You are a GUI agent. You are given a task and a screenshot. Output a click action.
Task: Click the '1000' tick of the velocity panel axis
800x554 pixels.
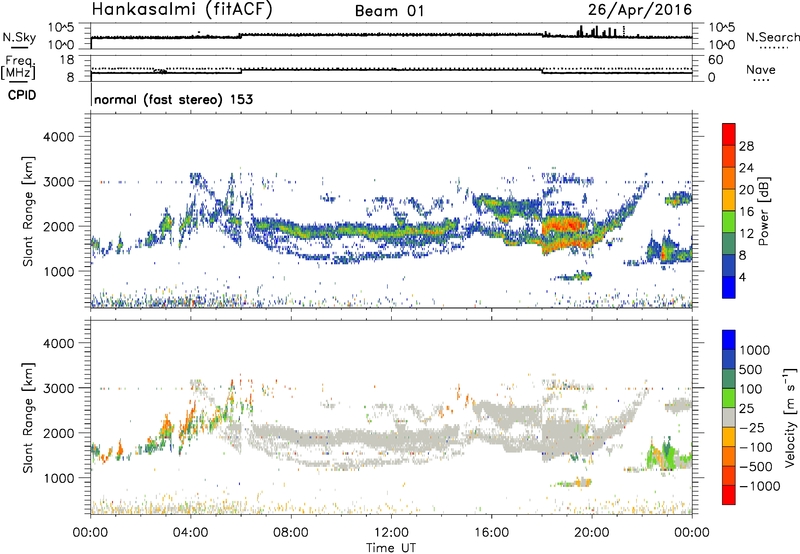click(x=59, y=478)
